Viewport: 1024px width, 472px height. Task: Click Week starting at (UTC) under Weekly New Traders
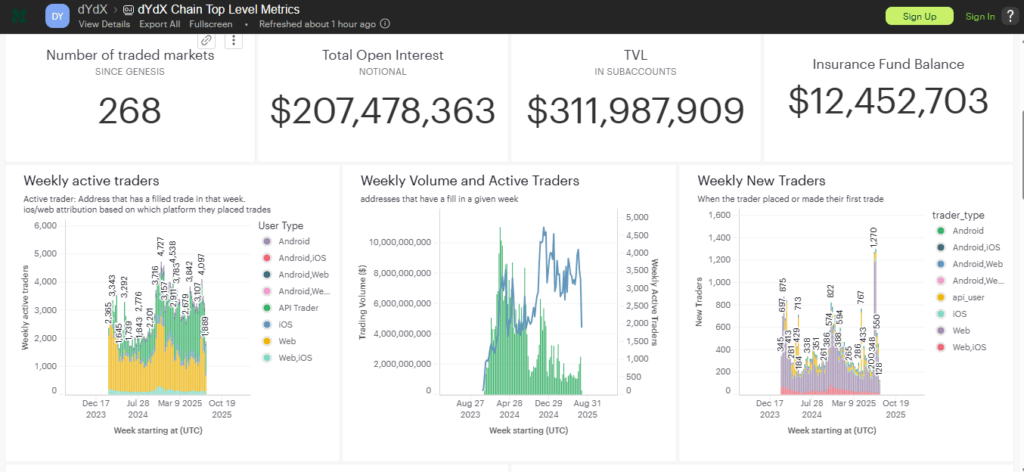coord(831,431)
